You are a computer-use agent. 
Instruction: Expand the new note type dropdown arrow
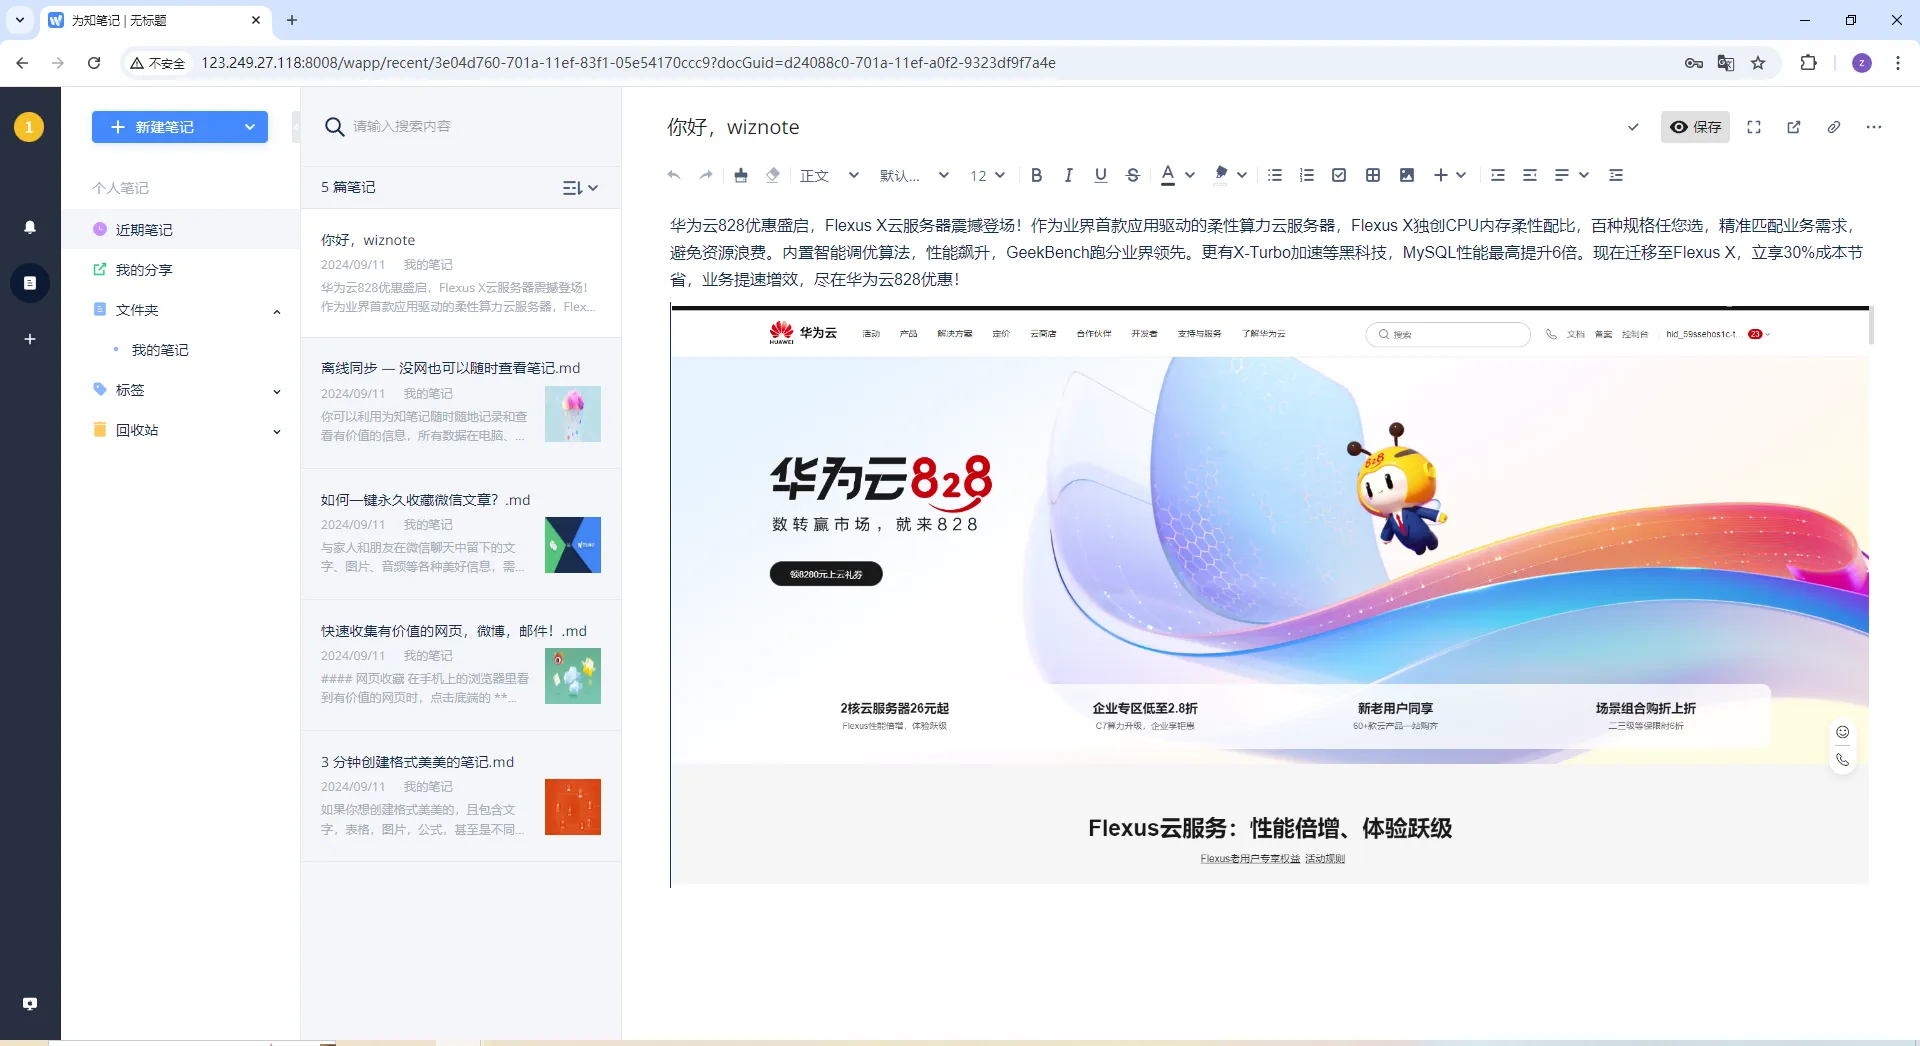tap(250, 127)
